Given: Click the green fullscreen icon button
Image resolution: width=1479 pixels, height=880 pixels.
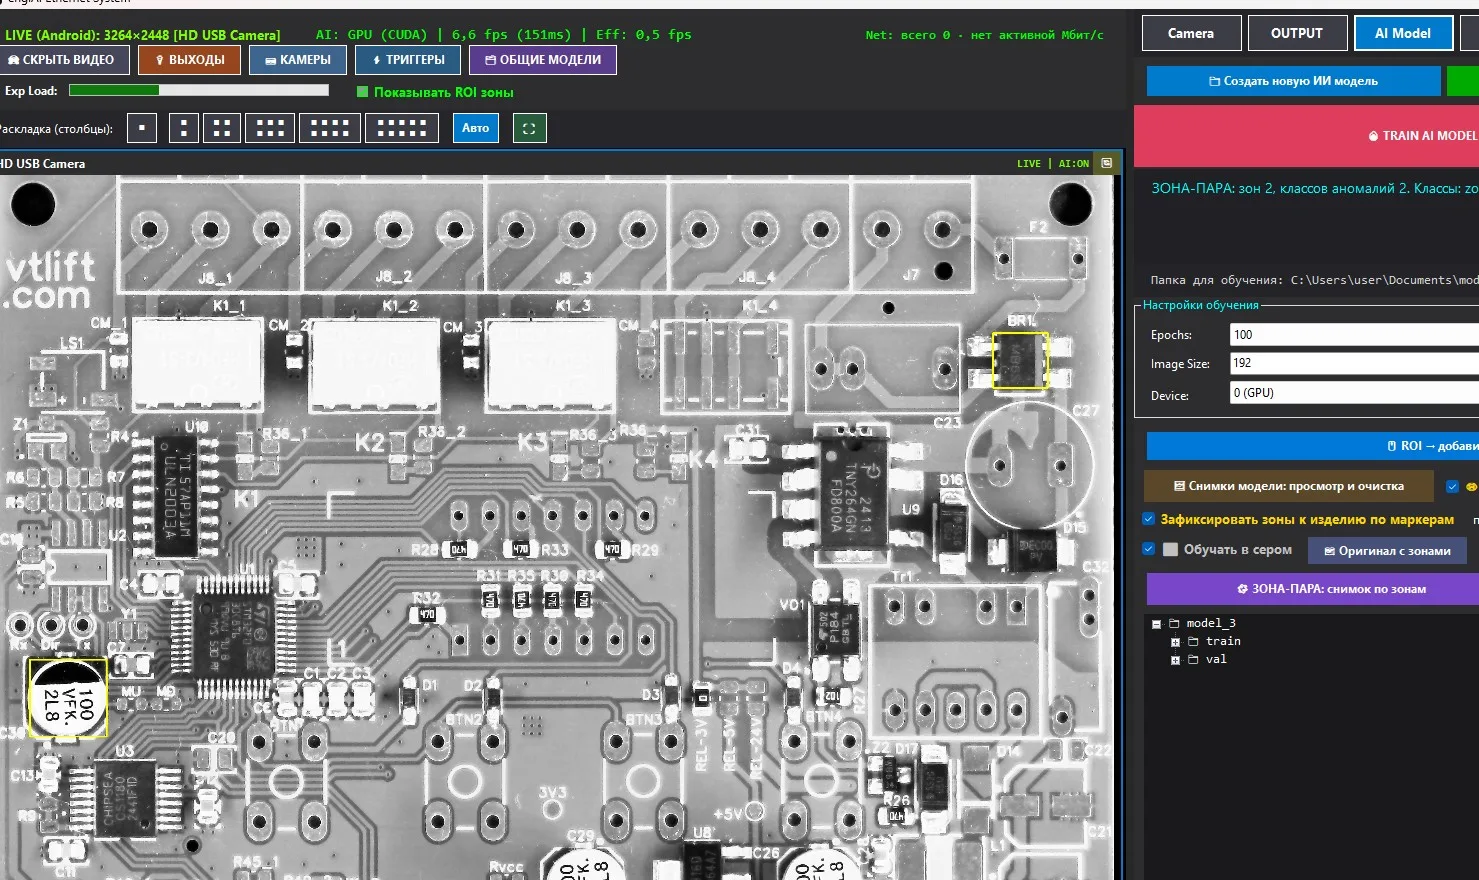Looking at the screenshot, I should (x=529, y=128).
